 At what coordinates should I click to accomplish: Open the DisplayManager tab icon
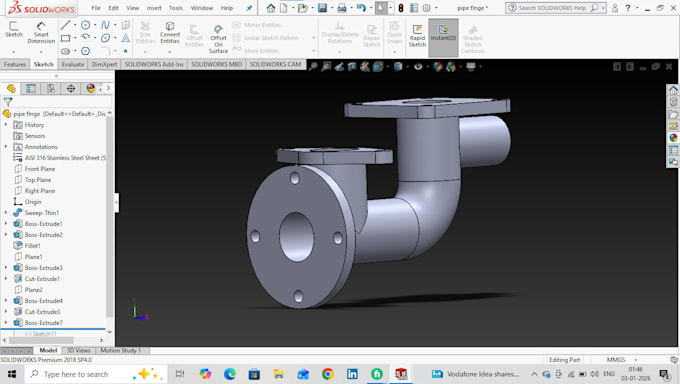91,89
